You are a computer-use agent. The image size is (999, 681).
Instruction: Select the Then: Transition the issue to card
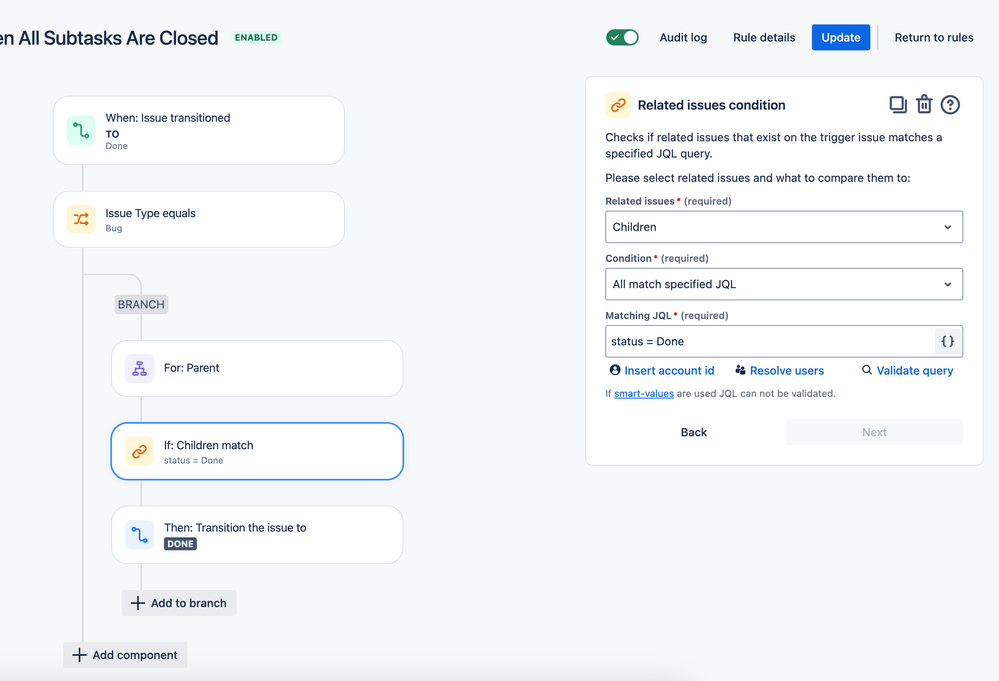pos(257,535)
